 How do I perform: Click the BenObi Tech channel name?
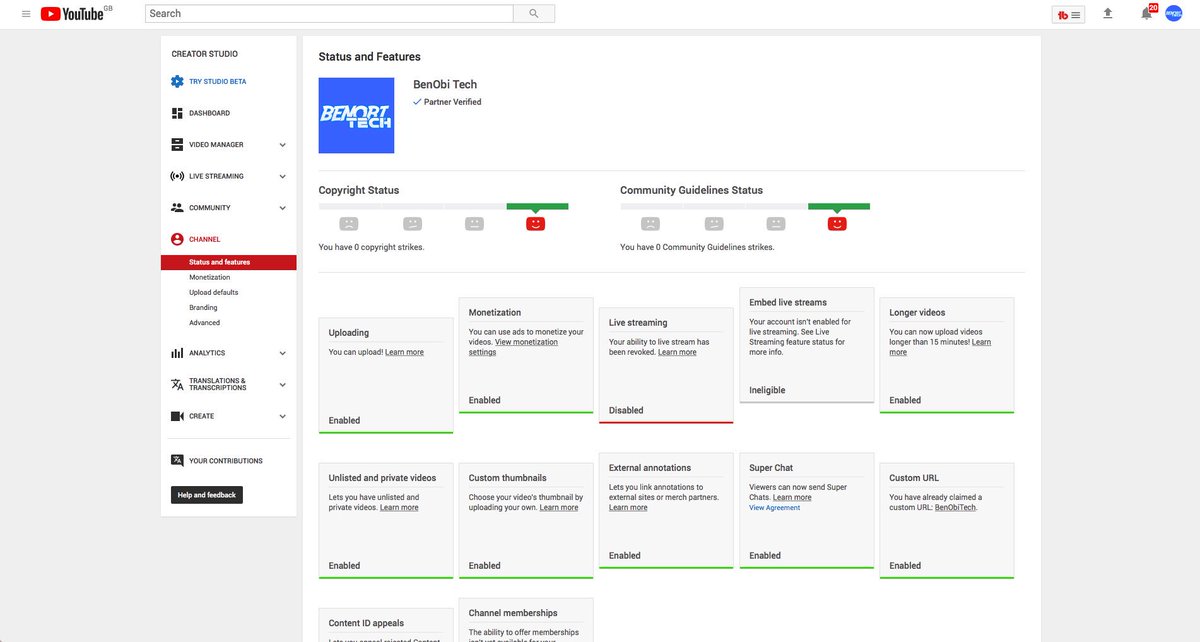(x=445, y=85)
